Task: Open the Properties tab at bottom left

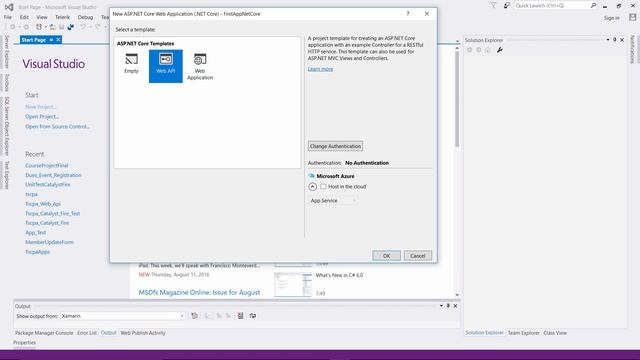Action: pos(24,342)
